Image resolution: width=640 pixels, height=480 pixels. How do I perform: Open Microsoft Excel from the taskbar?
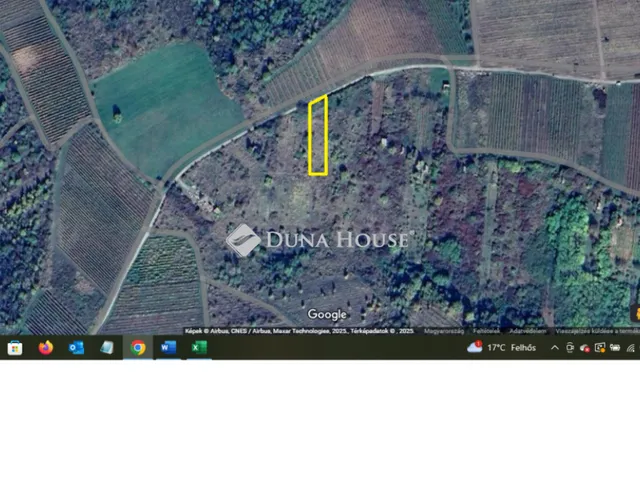click(198, 348)
